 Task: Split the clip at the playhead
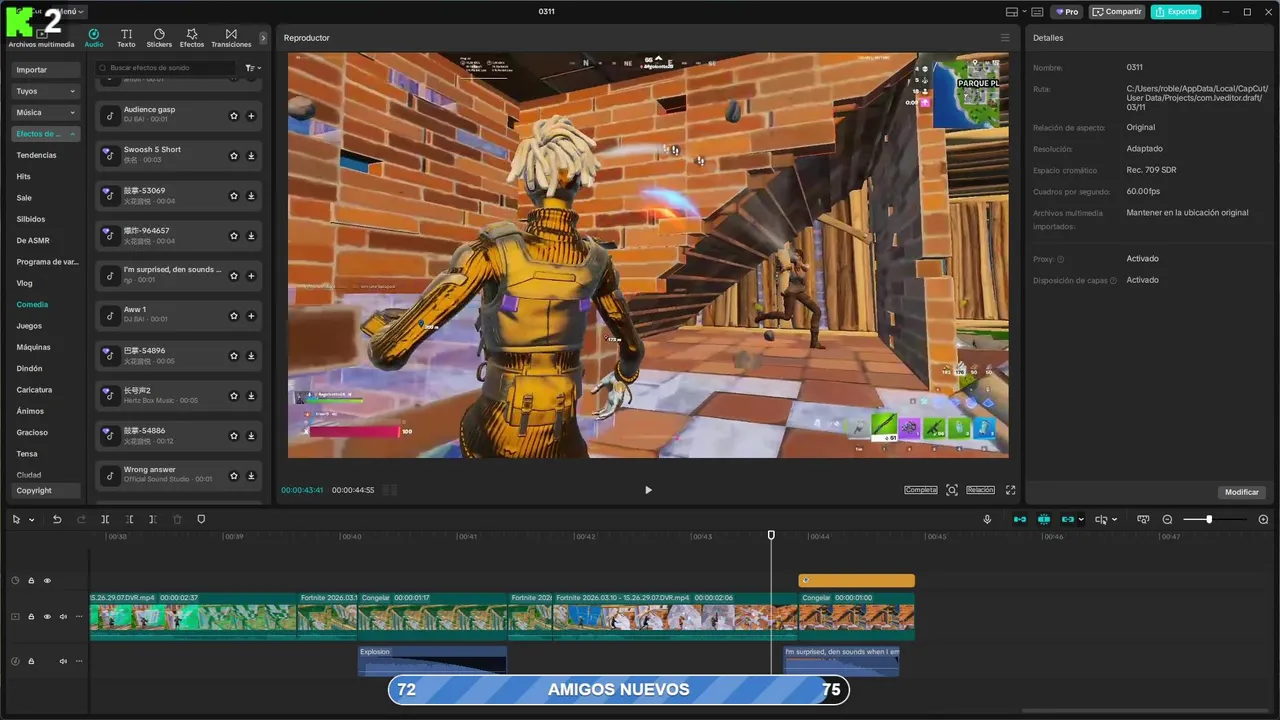[x=105, y=520]
